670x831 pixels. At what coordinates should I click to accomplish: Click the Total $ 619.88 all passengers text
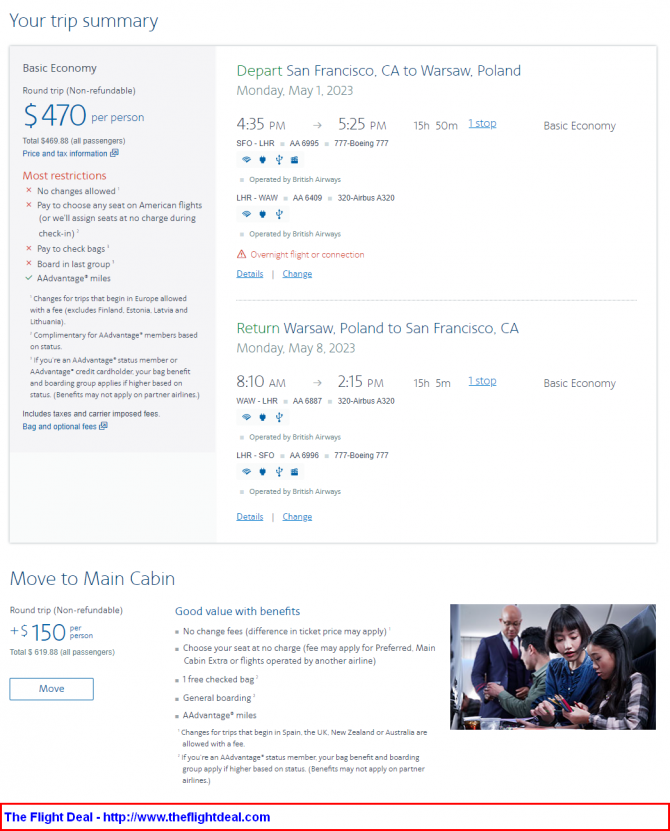(x=62, y=652)
